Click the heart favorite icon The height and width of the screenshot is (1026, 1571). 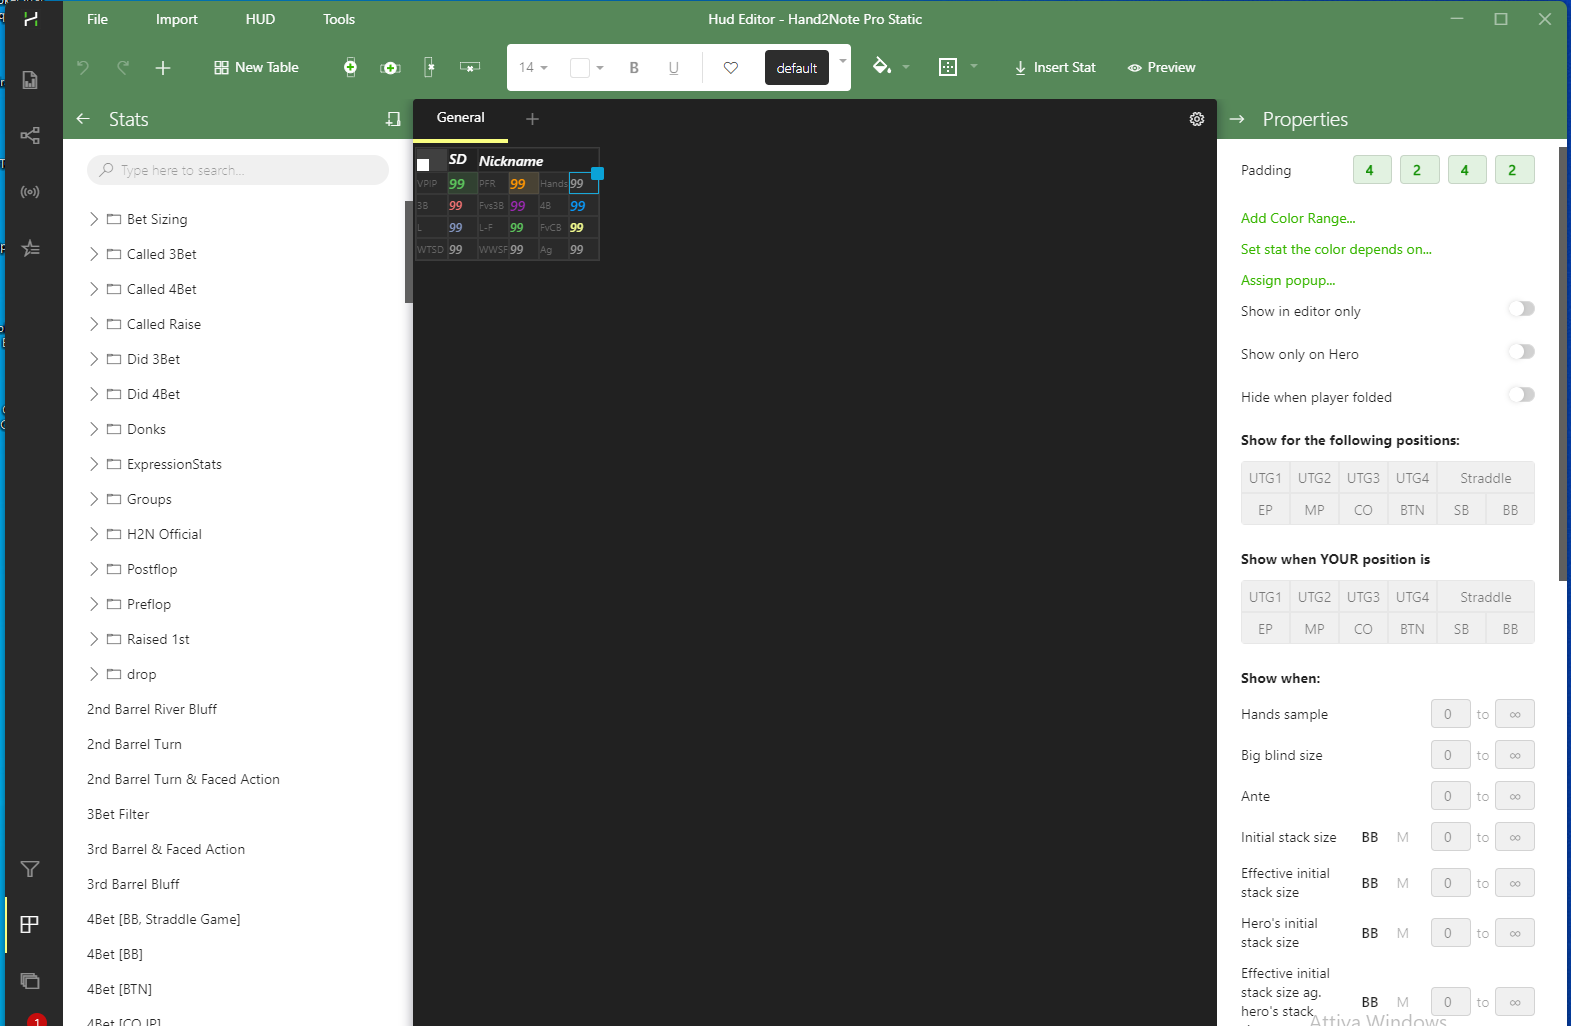point(731,68)
